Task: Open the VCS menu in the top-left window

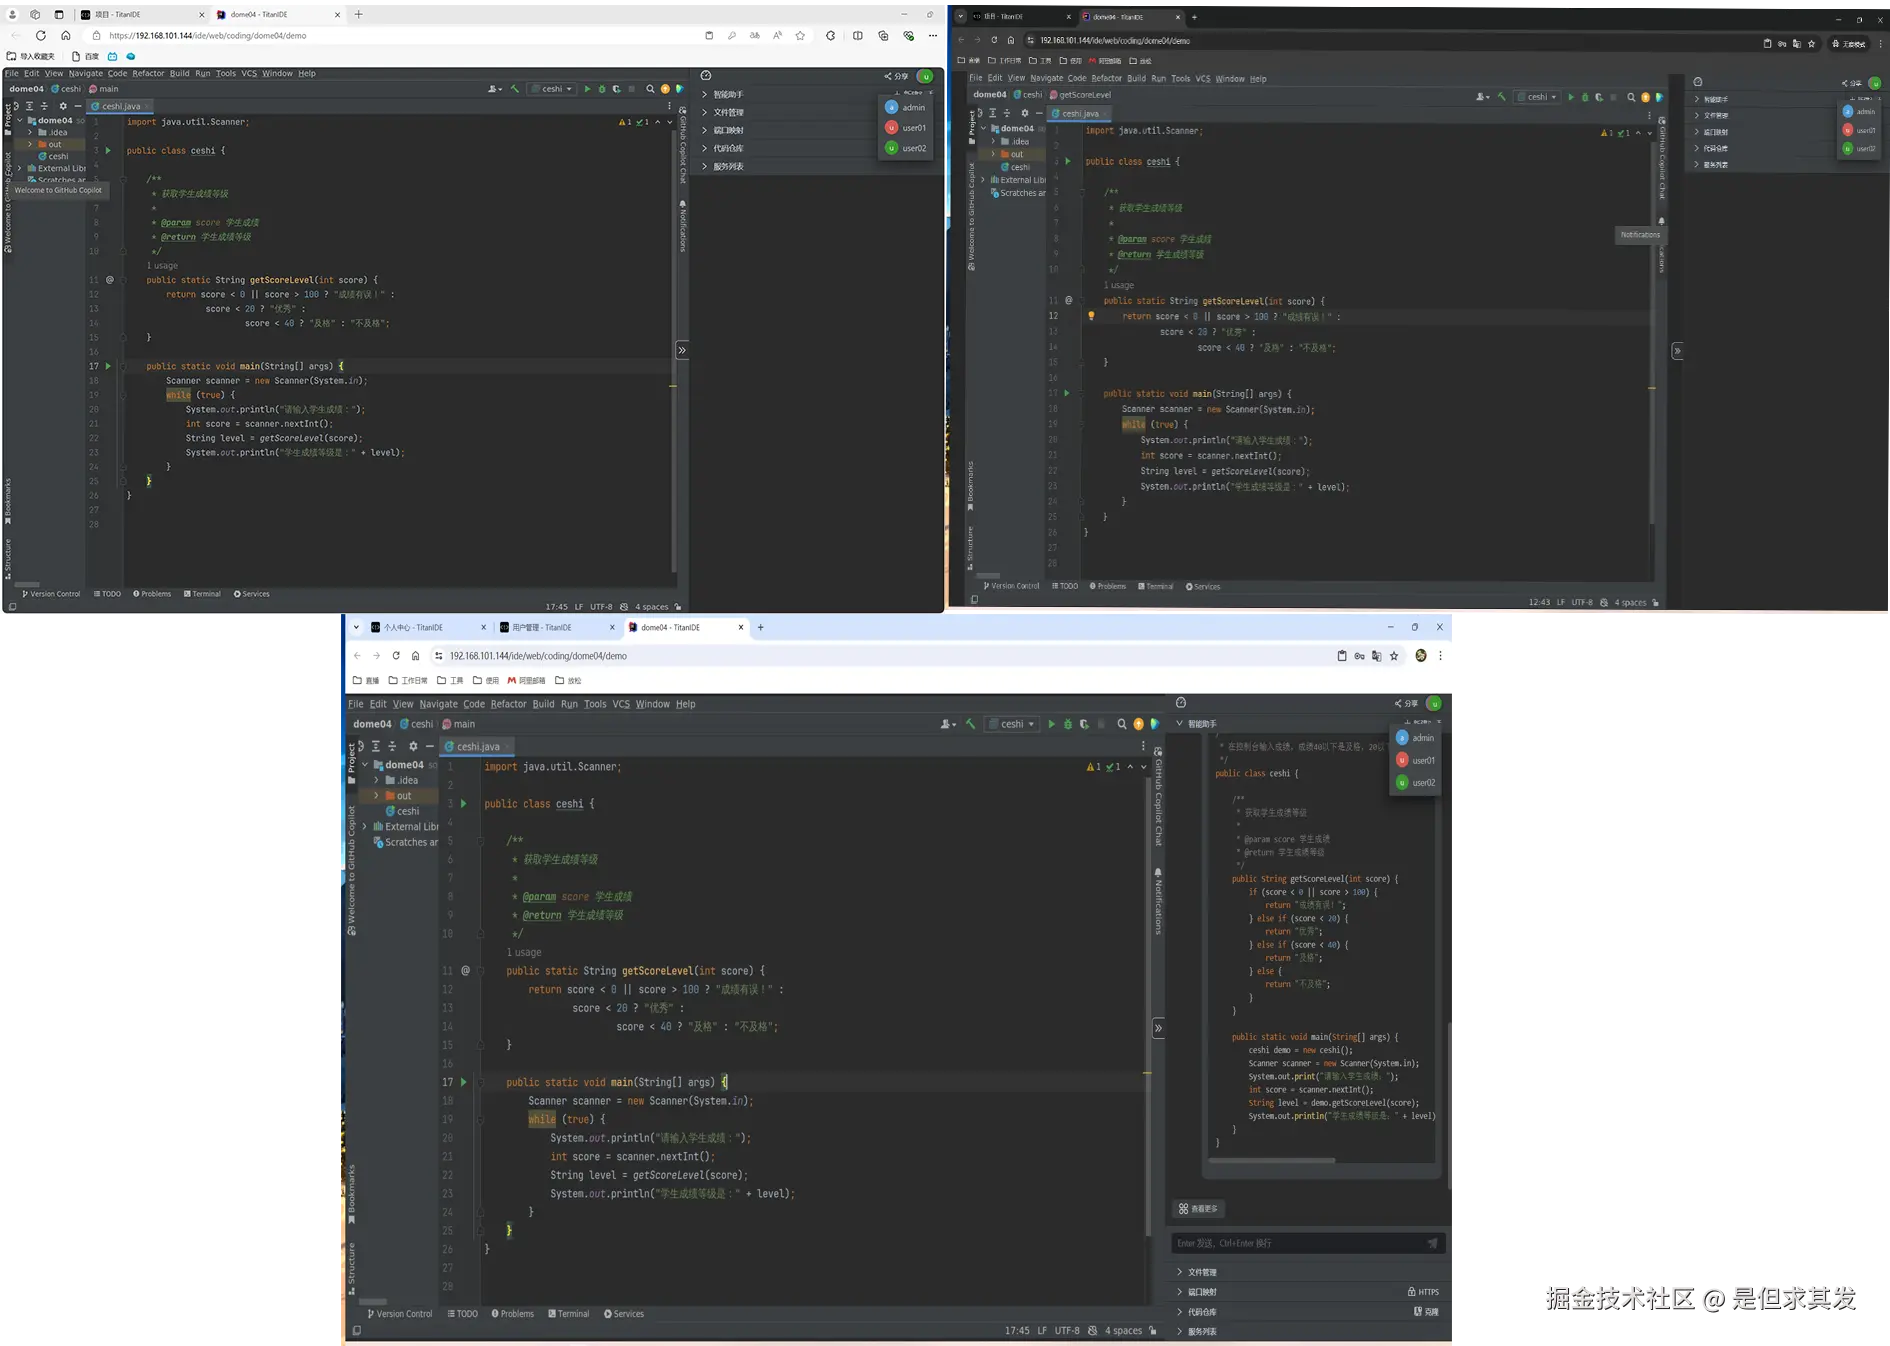Action: pyautogui.click(x=249, y=73)
